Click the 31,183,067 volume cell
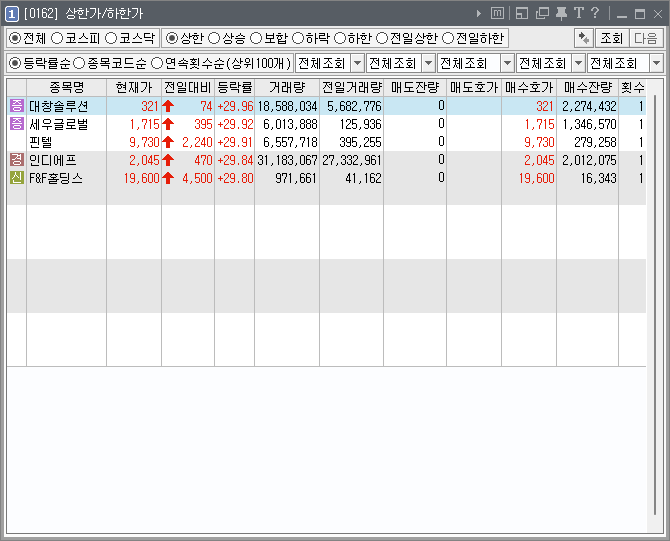Viewport: 670px width, 541px height. (287, 160)
